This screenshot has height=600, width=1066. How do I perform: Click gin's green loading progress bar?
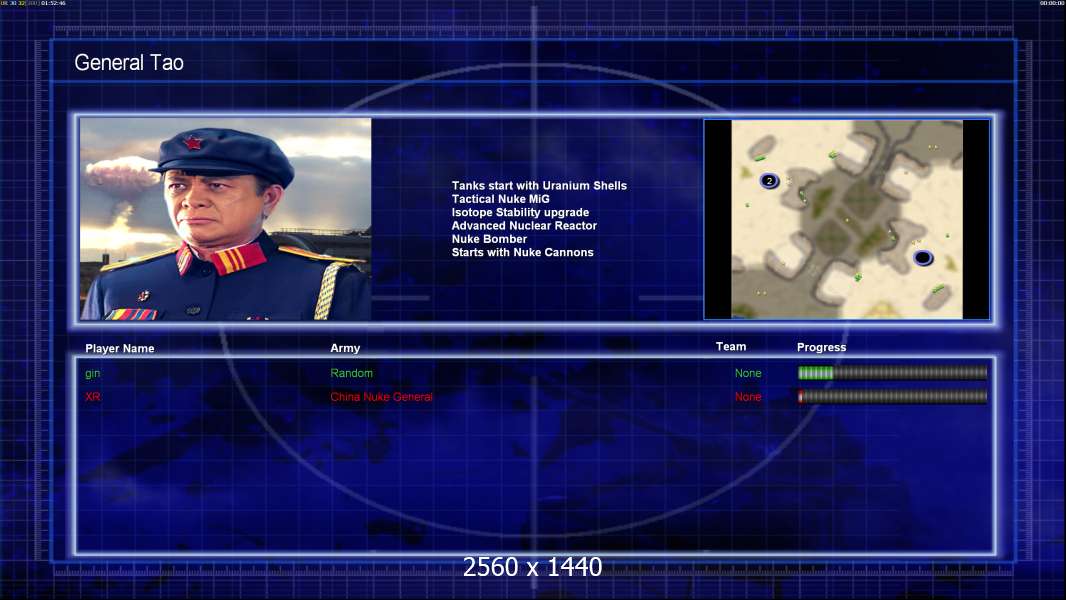click(x=892, y=372)
